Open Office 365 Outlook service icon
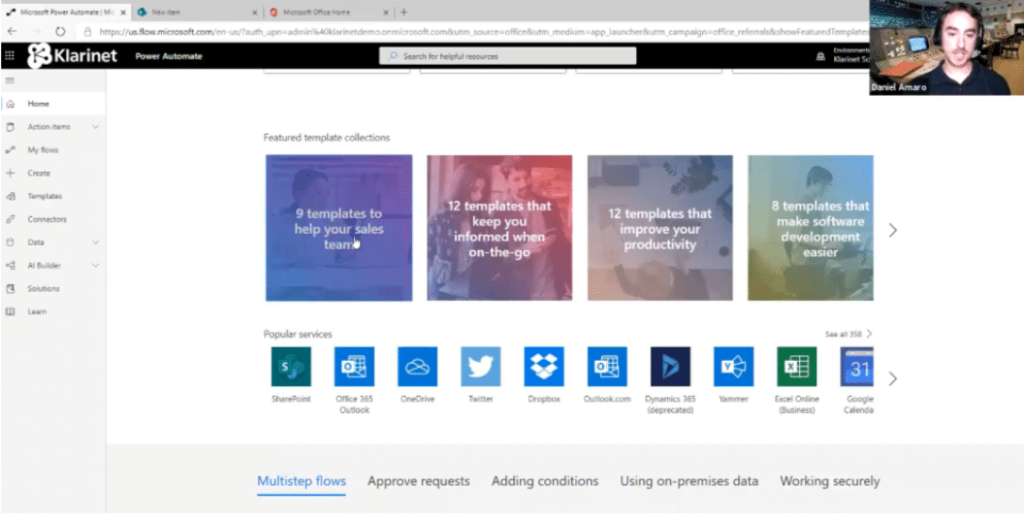1024x519 pixels. 355,366
